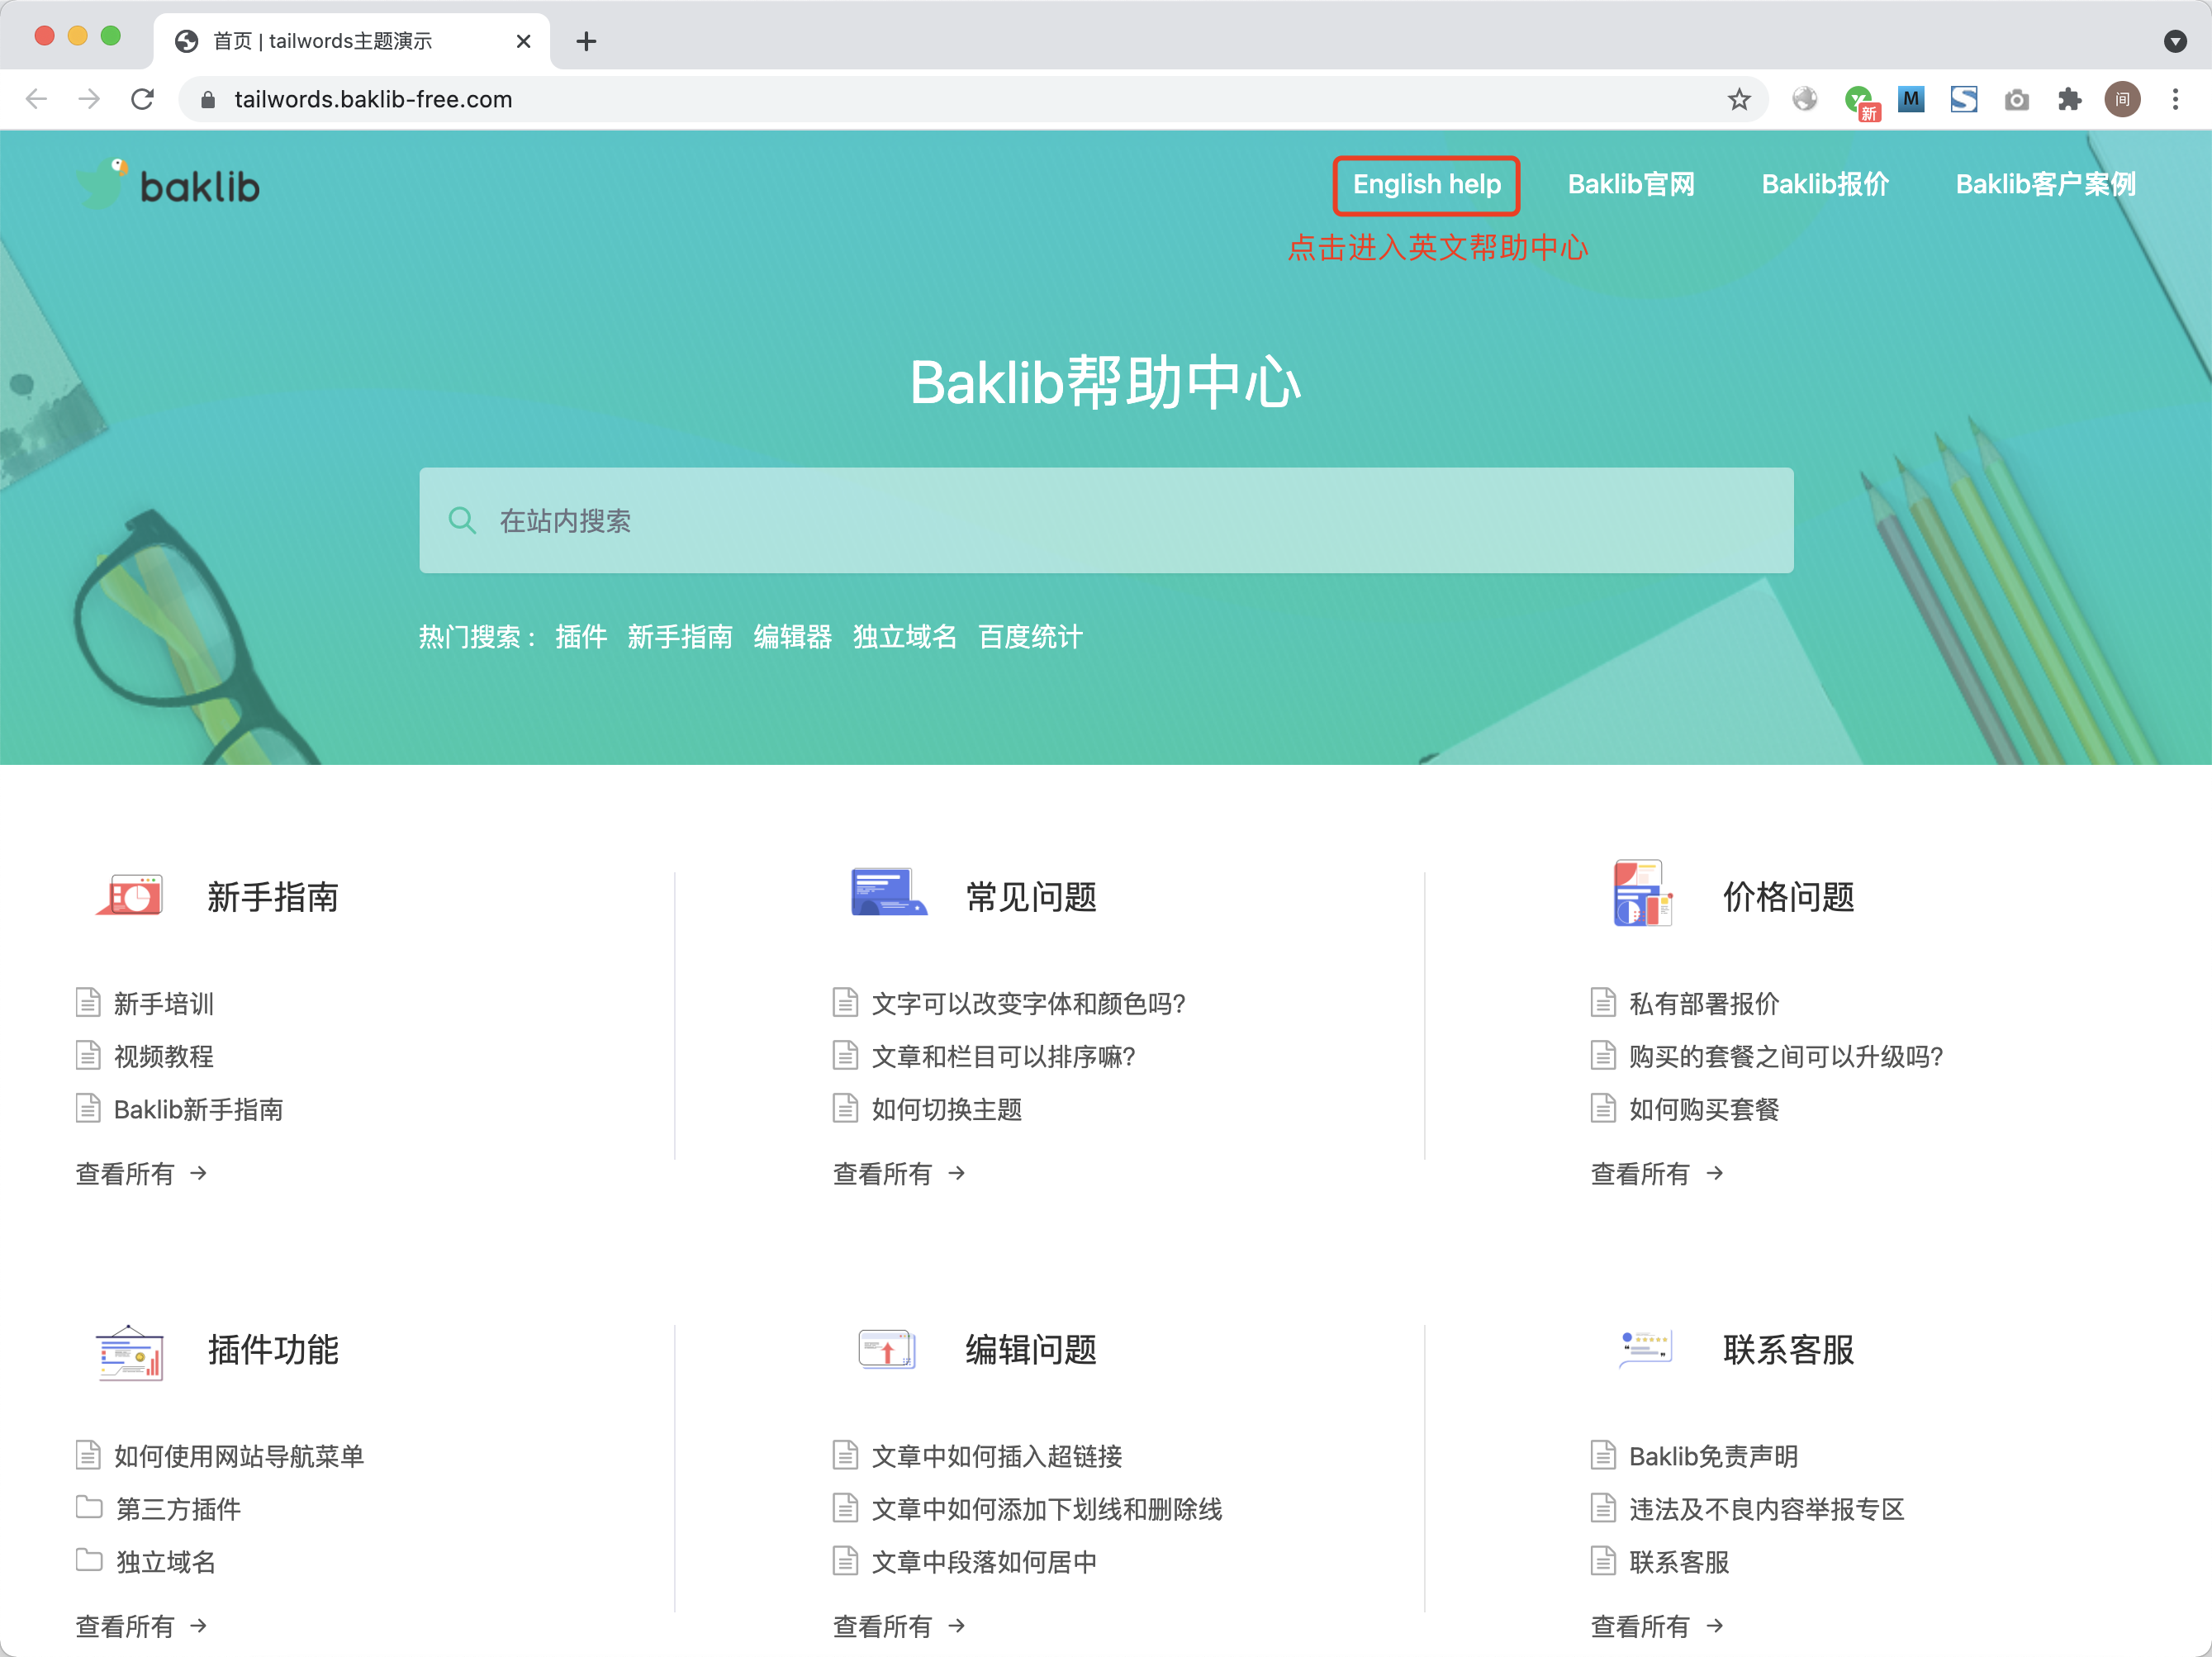Image resolution: width=2212 pixels, height=1657 pixels.
Task: Click the folder icon beside 第三方插件
Action: 89,1507
